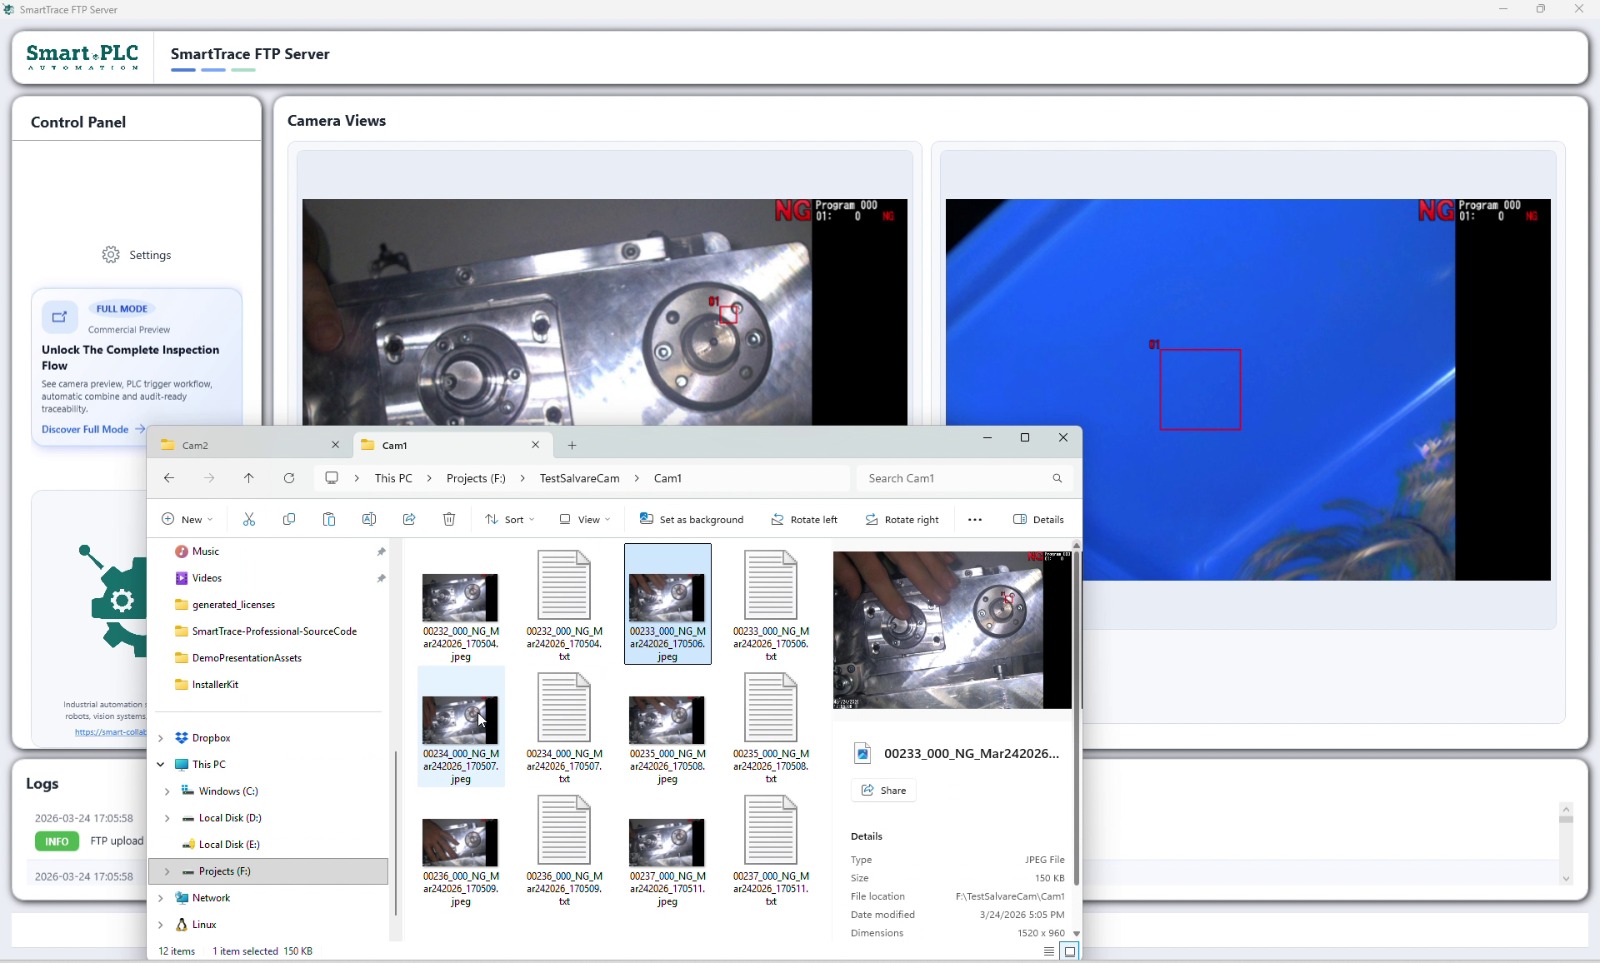Add a new Explorer tab
The width and height of the screenshot is (1600, 963).
[572, 445]
